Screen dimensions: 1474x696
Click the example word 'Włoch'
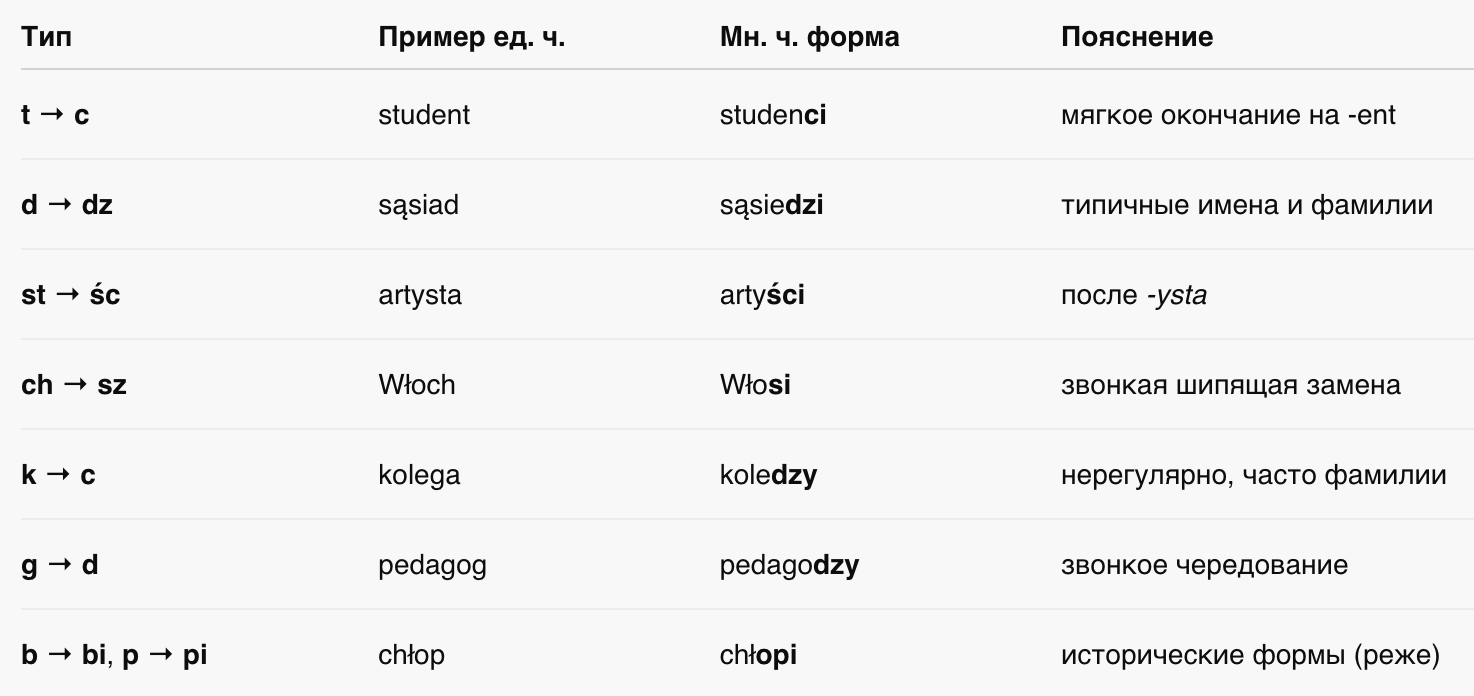pyautogui.click(x=416, y=385)
